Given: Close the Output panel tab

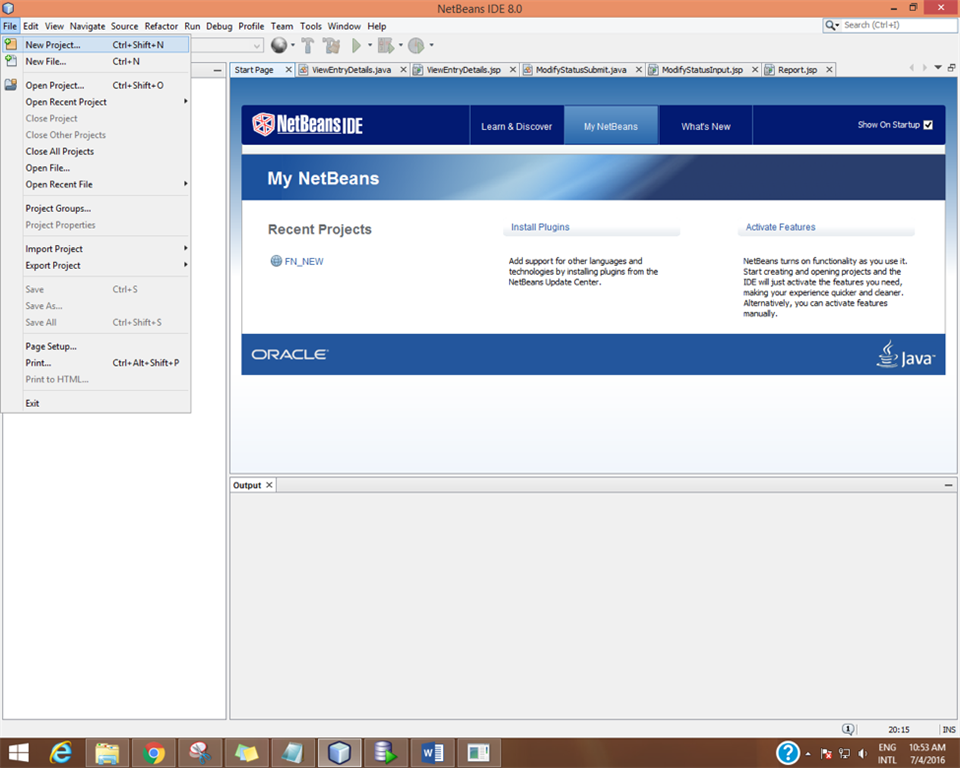Looking at the screenshot, I should (x=269, y=485).
